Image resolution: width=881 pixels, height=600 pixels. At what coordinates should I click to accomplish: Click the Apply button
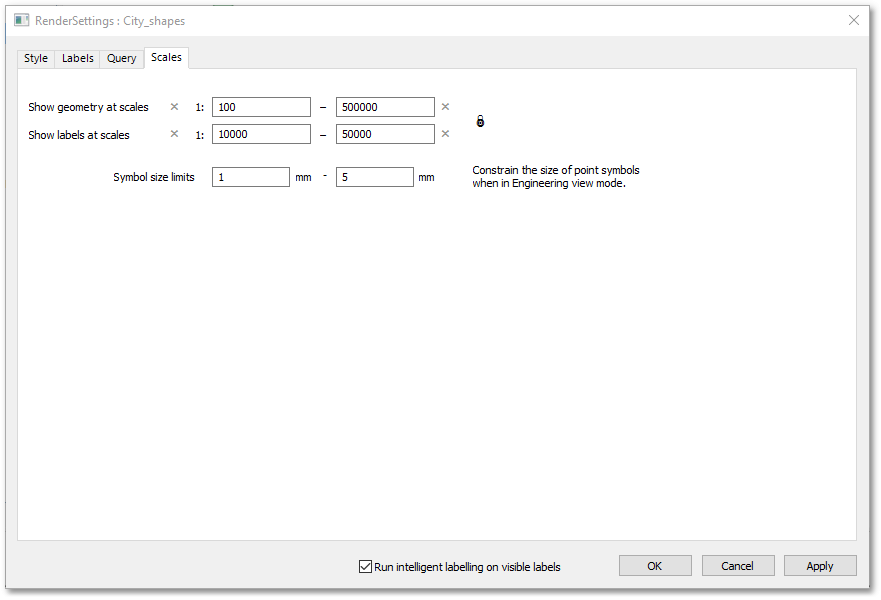click(x=820, y=566)
